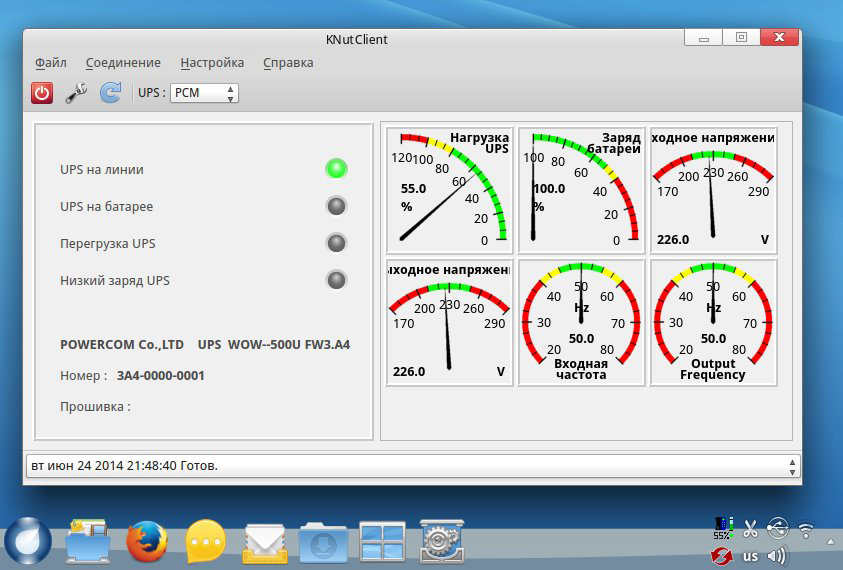Open the mail envelope application
This screenshot has height=570, width=843.
pyautogui.click(x=265, y=543)
